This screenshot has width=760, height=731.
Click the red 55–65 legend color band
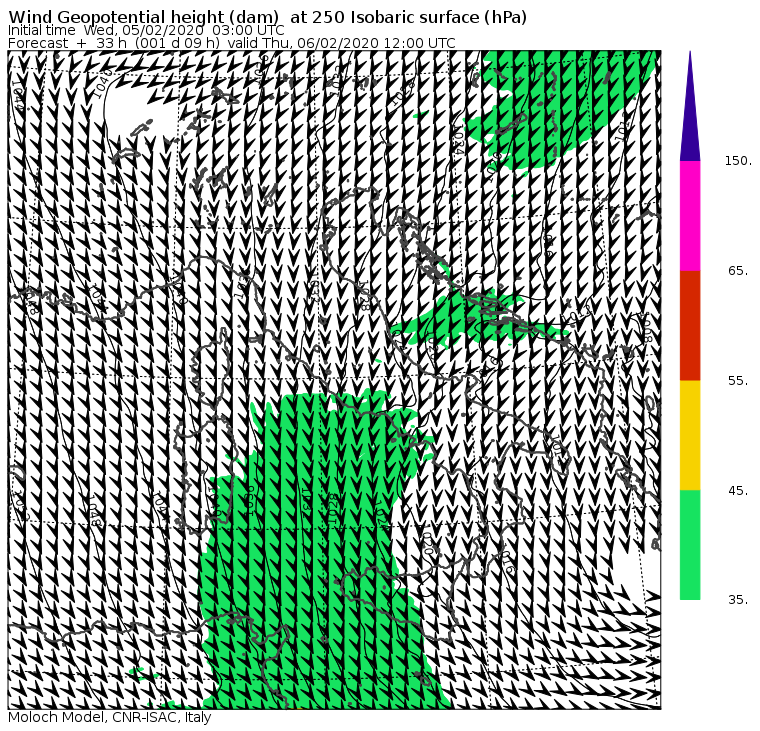(690, 325)
